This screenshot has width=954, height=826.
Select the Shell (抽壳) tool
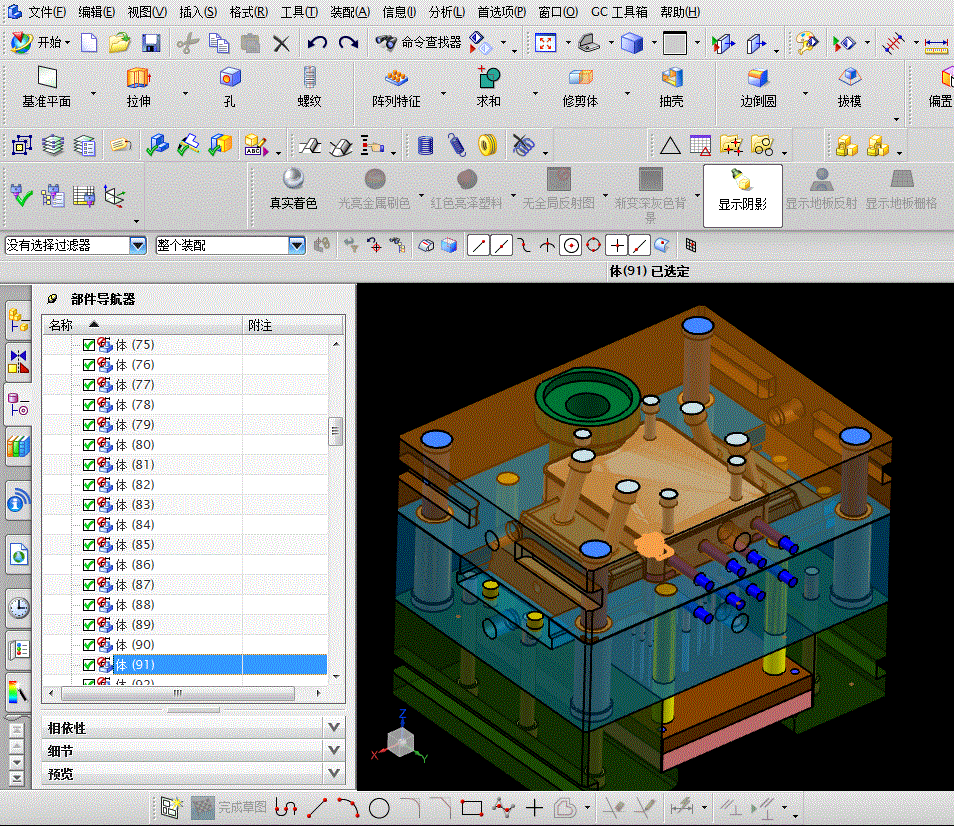tap(672, 87)
